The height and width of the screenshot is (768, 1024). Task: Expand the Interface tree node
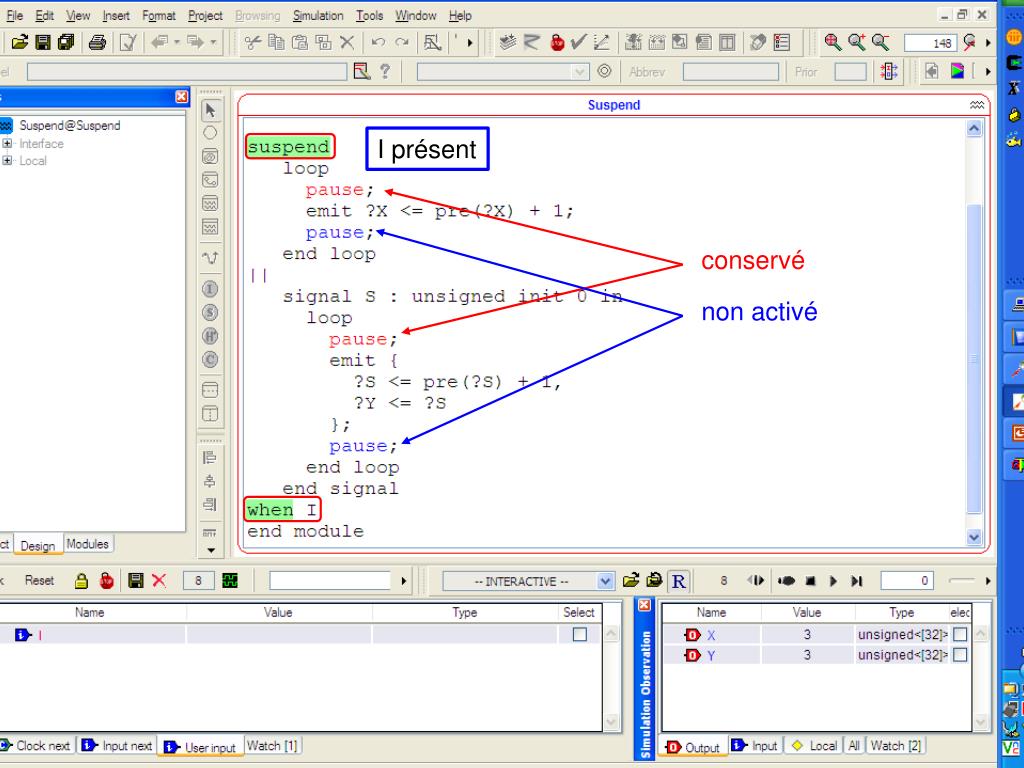(7, 143)
